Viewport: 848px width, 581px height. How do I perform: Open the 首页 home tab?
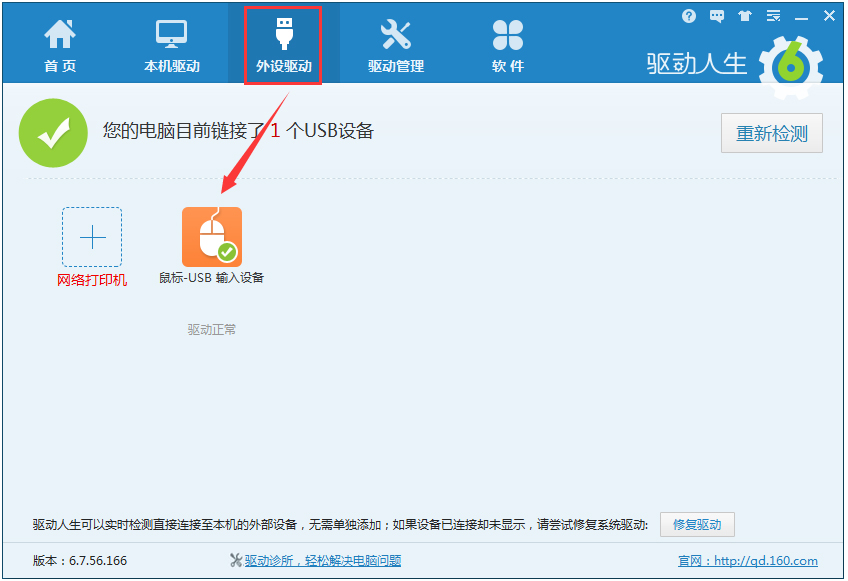pyautogui.click(x=60, y=45)
